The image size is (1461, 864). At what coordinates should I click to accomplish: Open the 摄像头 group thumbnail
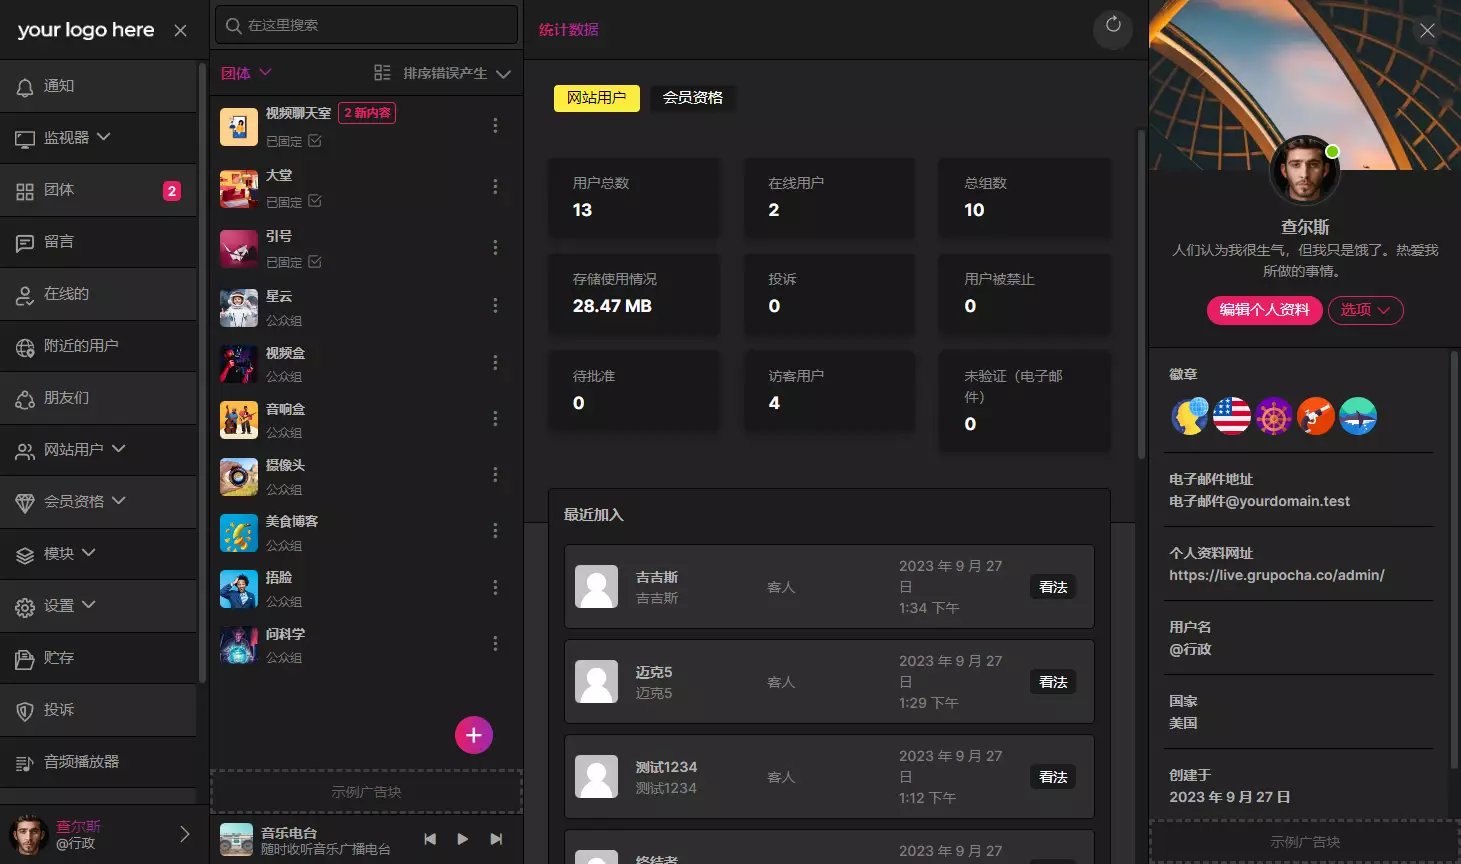pos(239,477)
